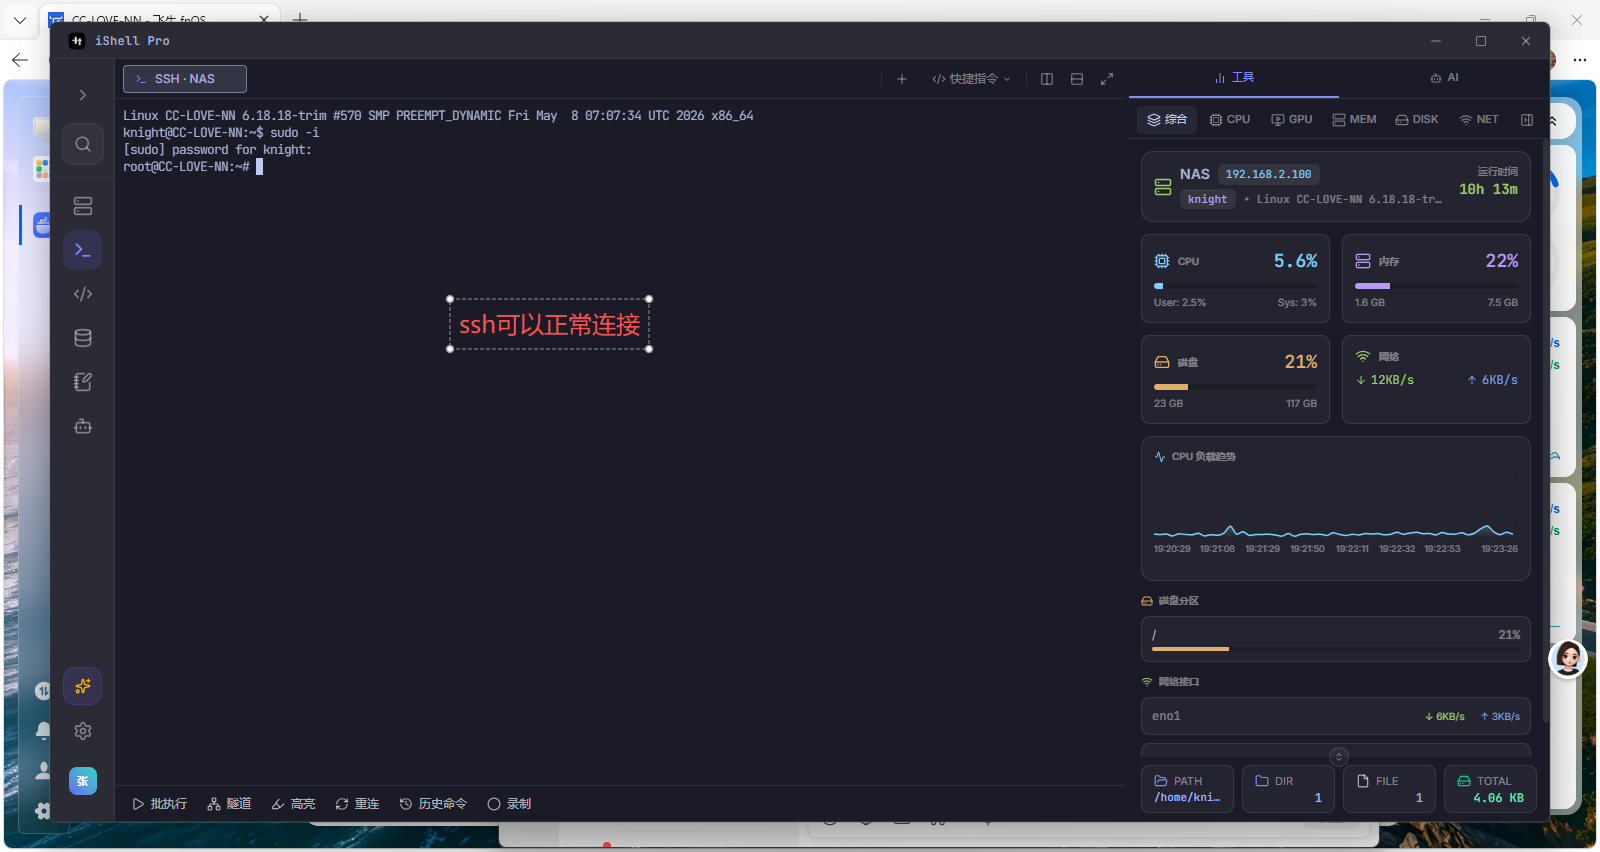Open the server list sidebar icon
Screen dimensions: 1600x852
coord(83,206)
